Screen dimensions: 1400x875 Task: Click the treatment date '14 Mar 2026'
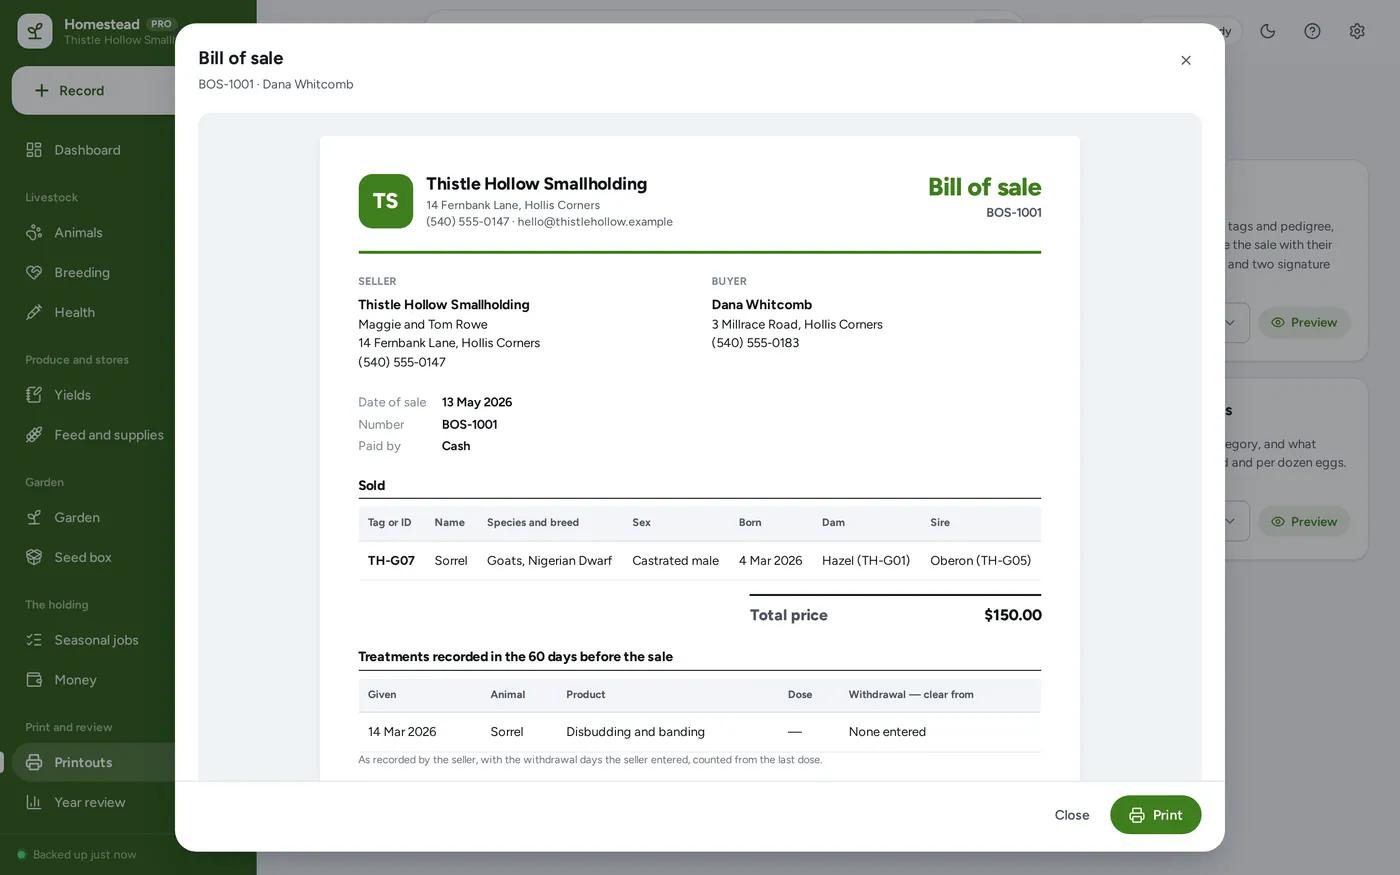[x=402, y=732]
